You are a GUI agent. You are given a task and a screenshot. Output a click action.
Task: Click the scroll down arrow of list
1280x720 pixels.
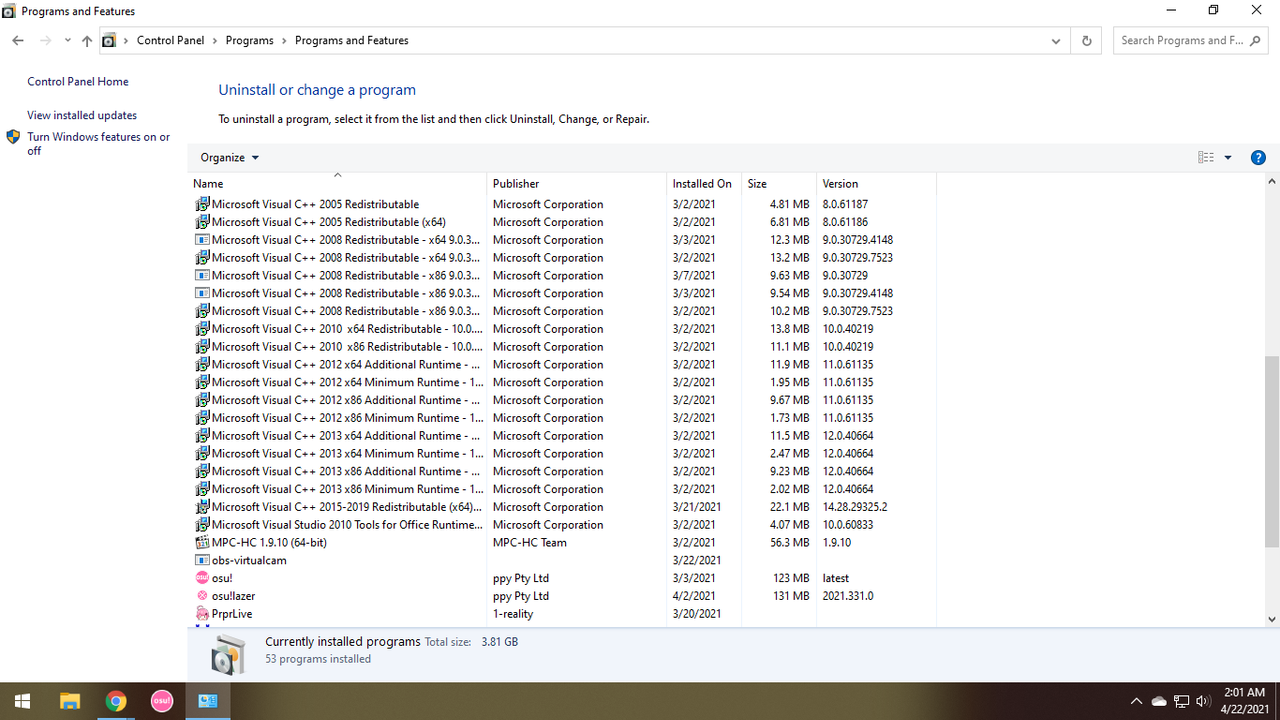coord(1272,619)
